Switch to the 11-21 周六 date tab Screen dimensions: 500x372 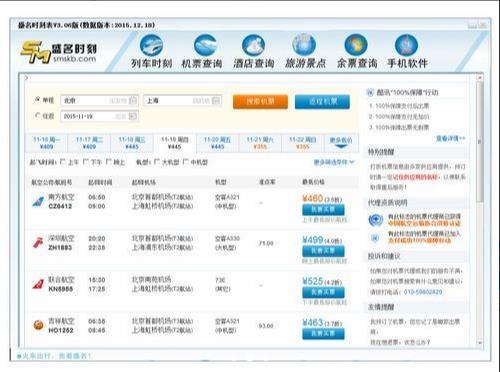click(260, 143)
